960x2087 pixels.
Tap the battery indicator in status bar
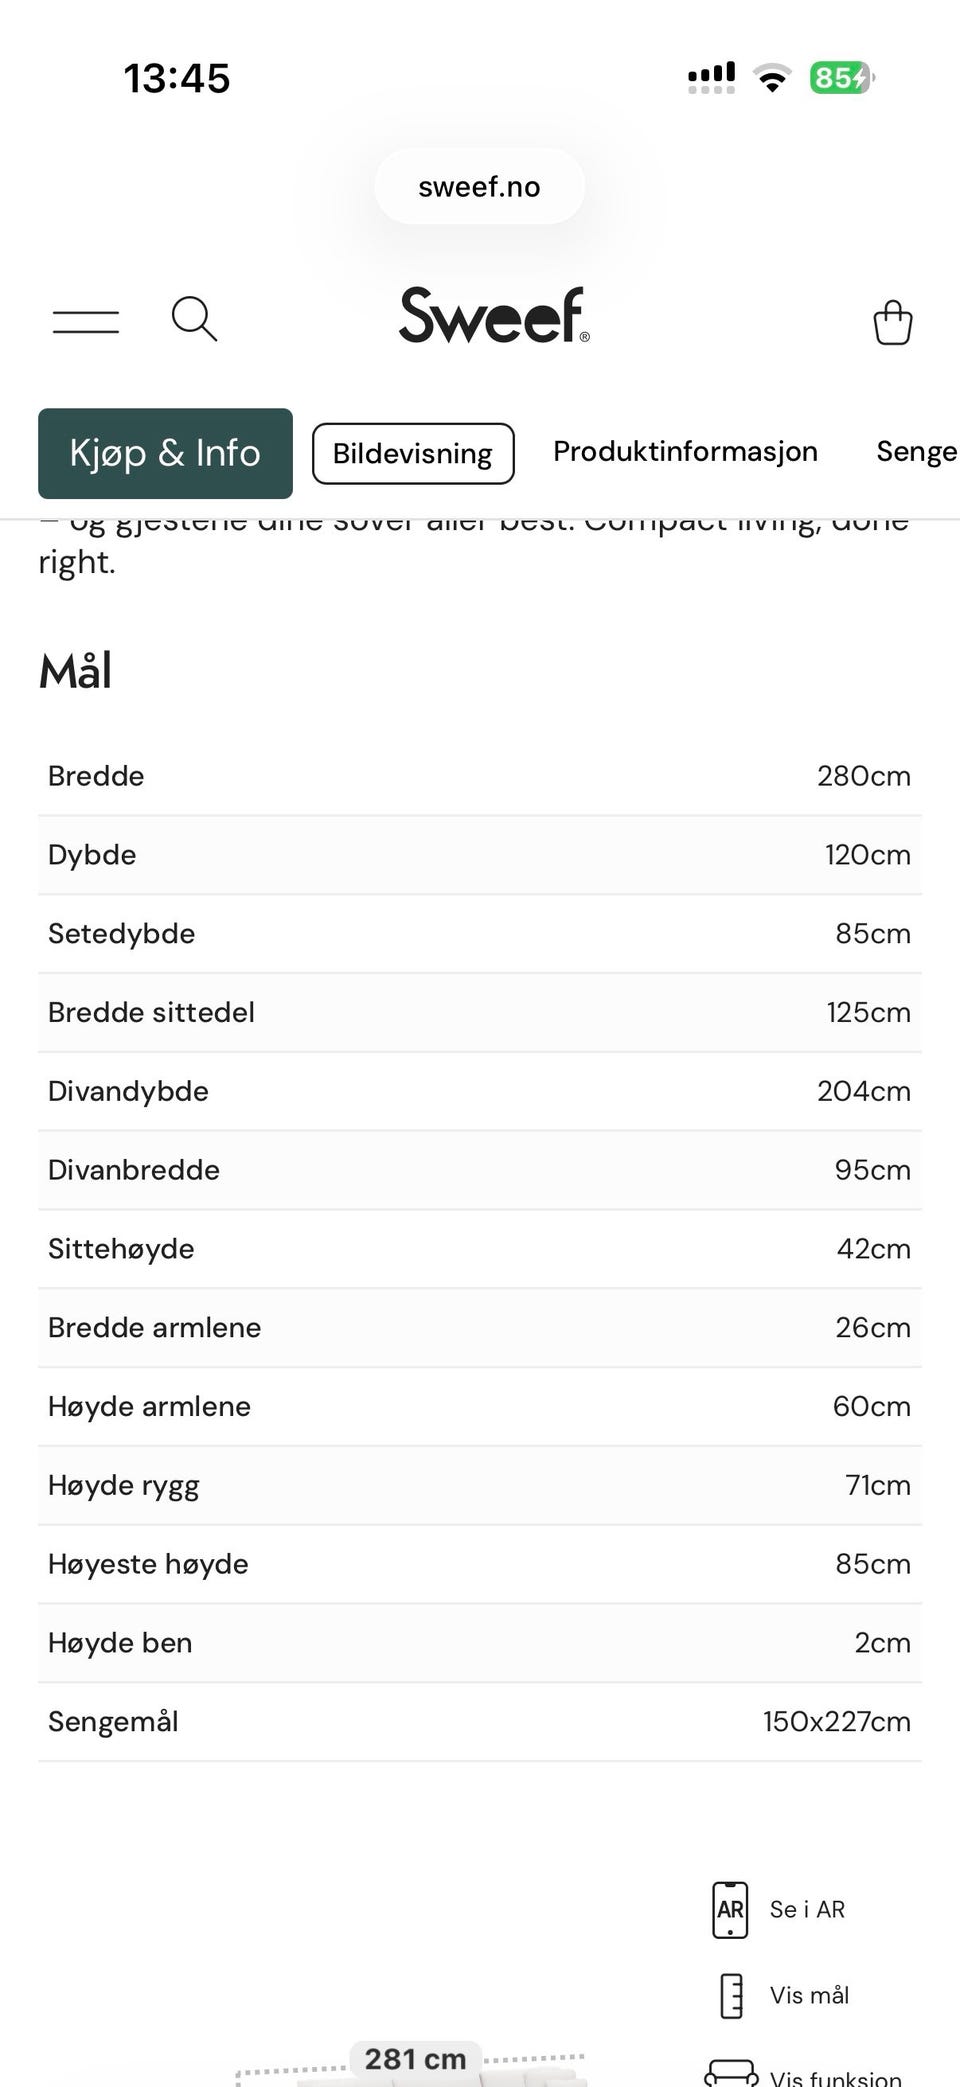point(842,78)
